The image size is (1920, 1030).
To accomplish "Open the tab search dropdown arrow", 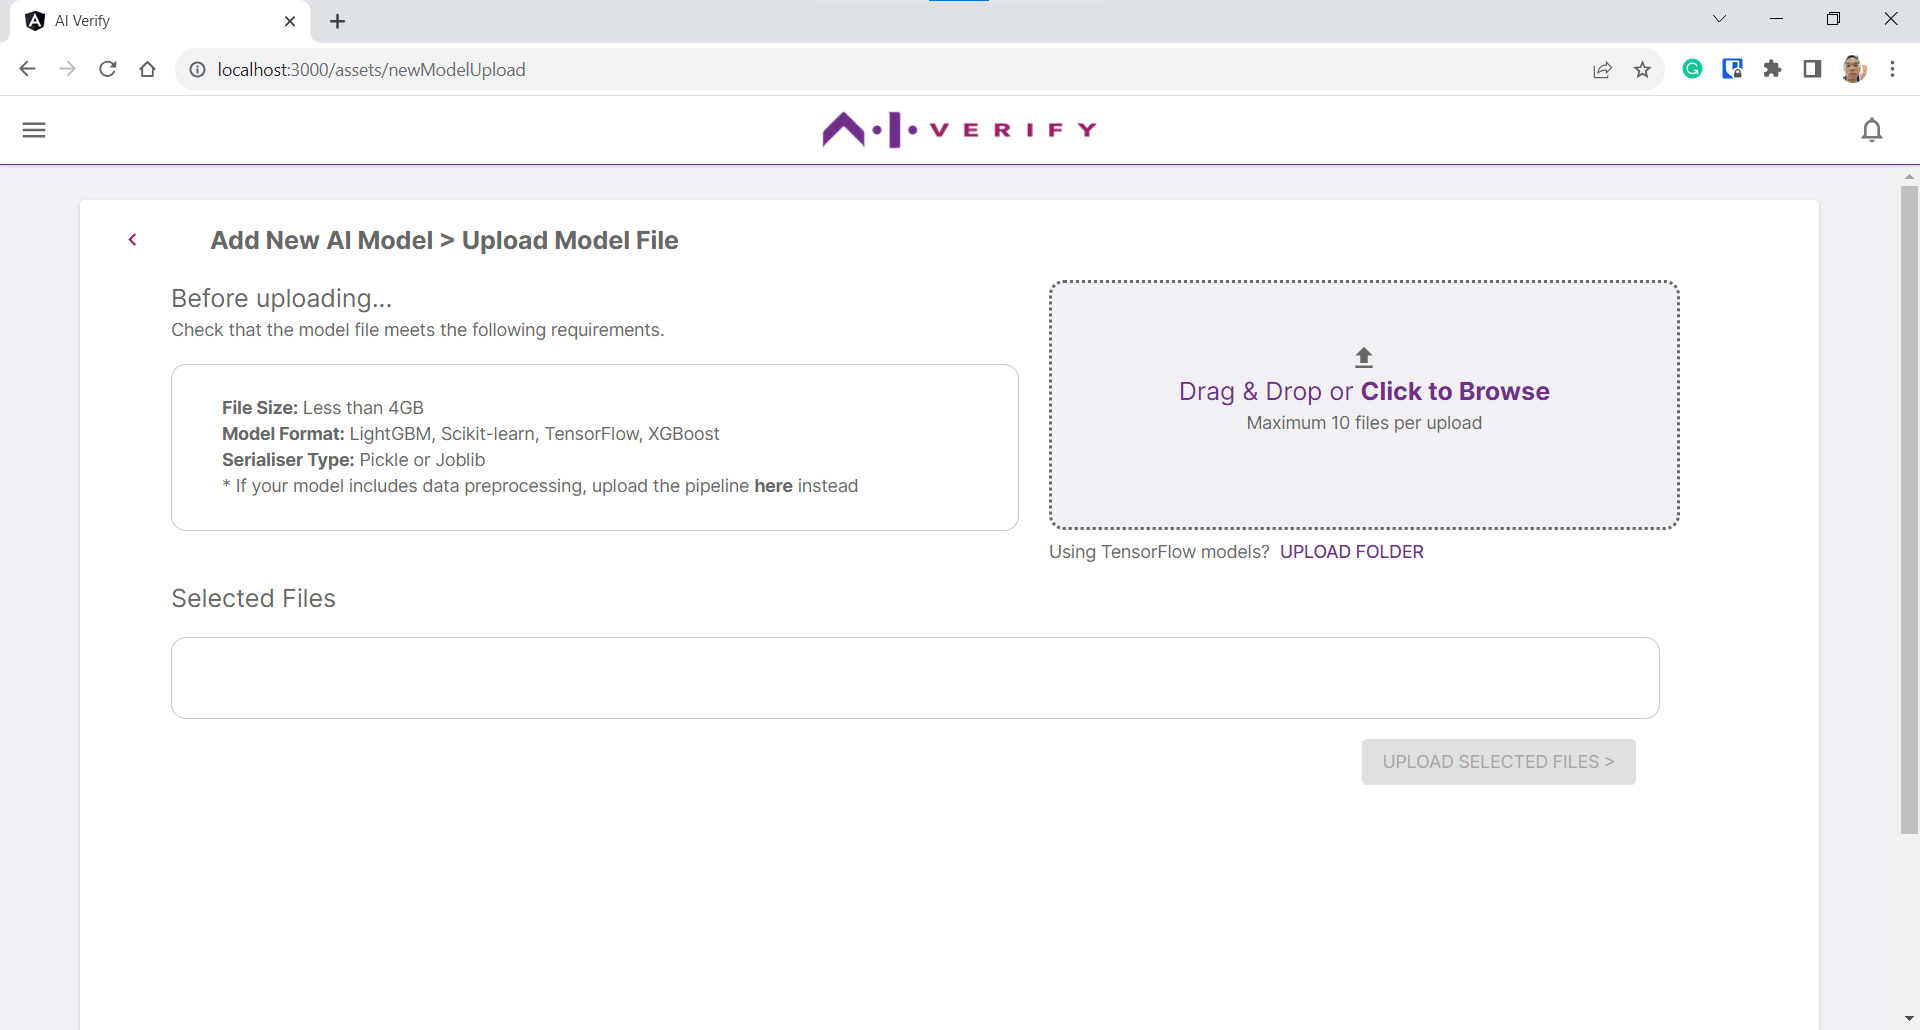I will coord(1720,18).
